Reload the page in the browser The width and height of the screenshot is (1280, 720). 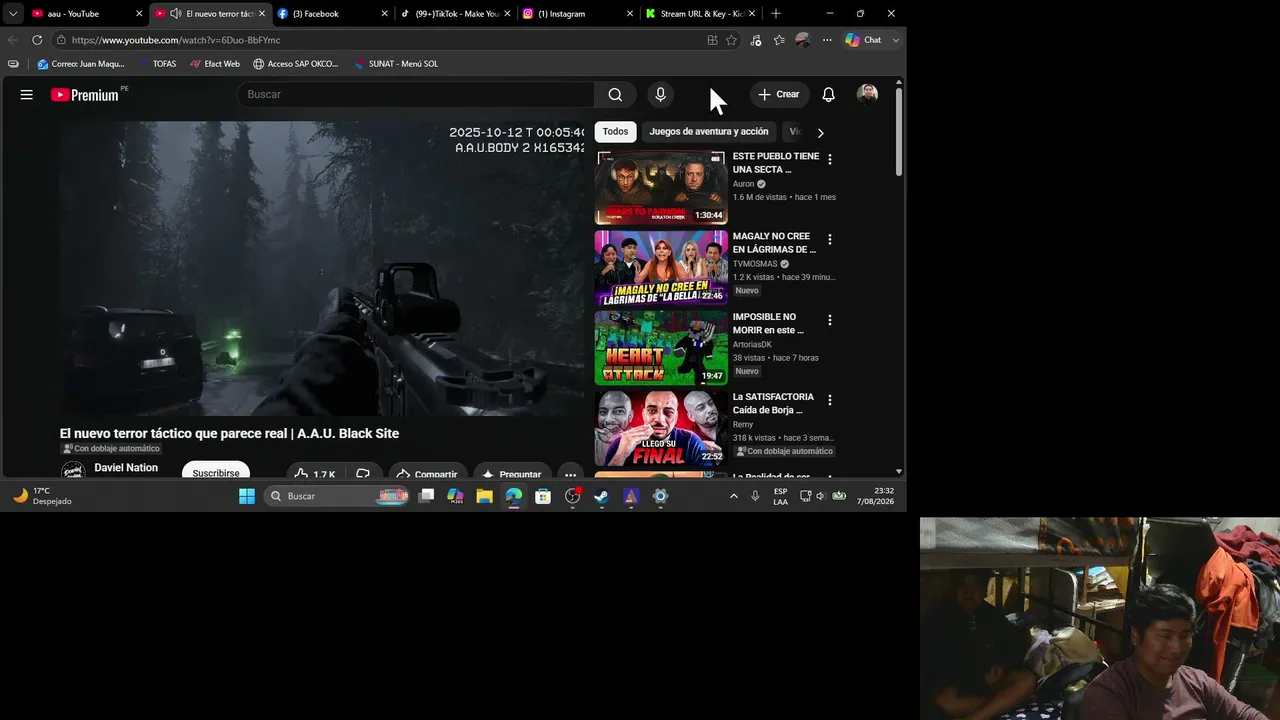click(37, 40)
